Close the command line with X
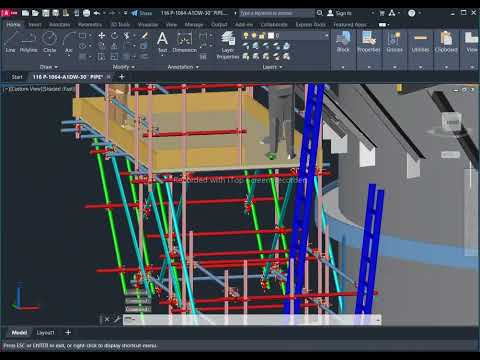The image size is (480, 360). pos(107,320)
